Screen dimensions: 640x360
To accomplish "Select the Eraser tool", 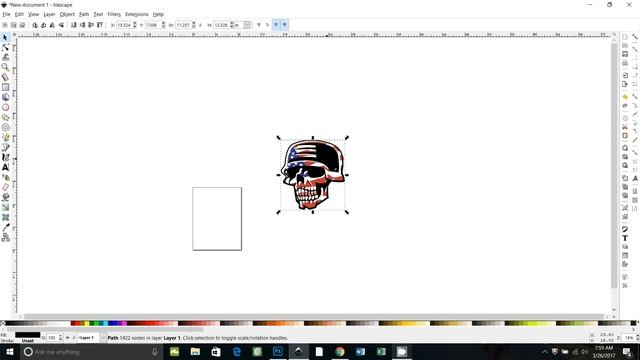I will pos(5,187).
